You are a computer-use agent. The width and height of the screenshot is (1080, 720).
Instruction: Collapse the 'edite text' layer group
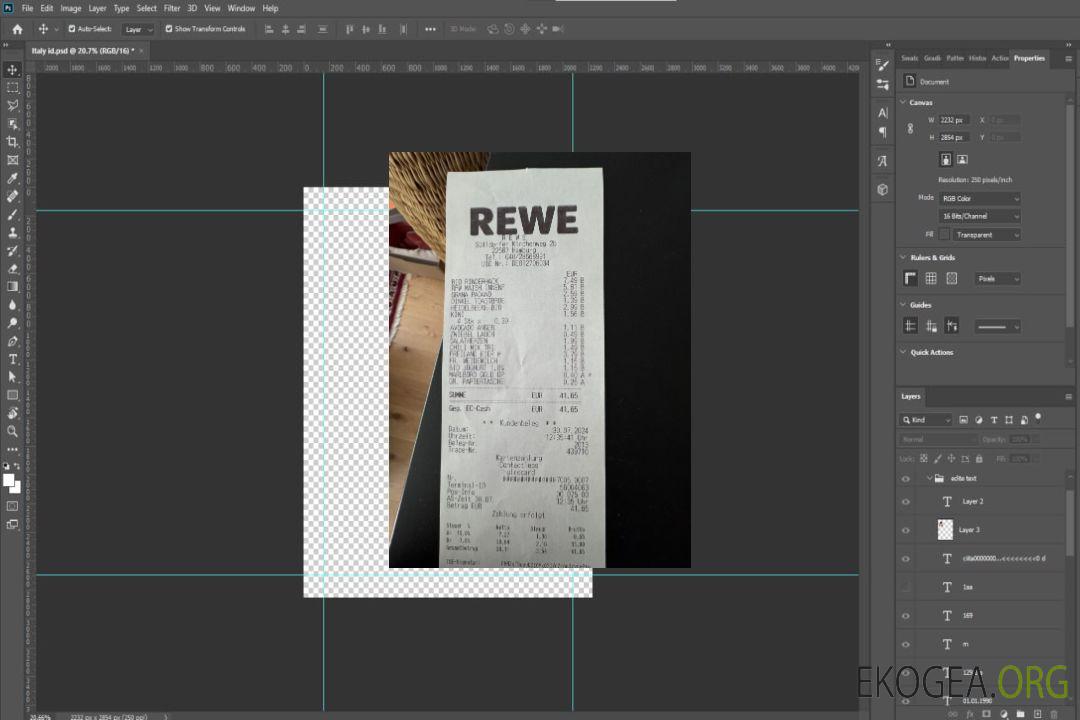(929, 478)
